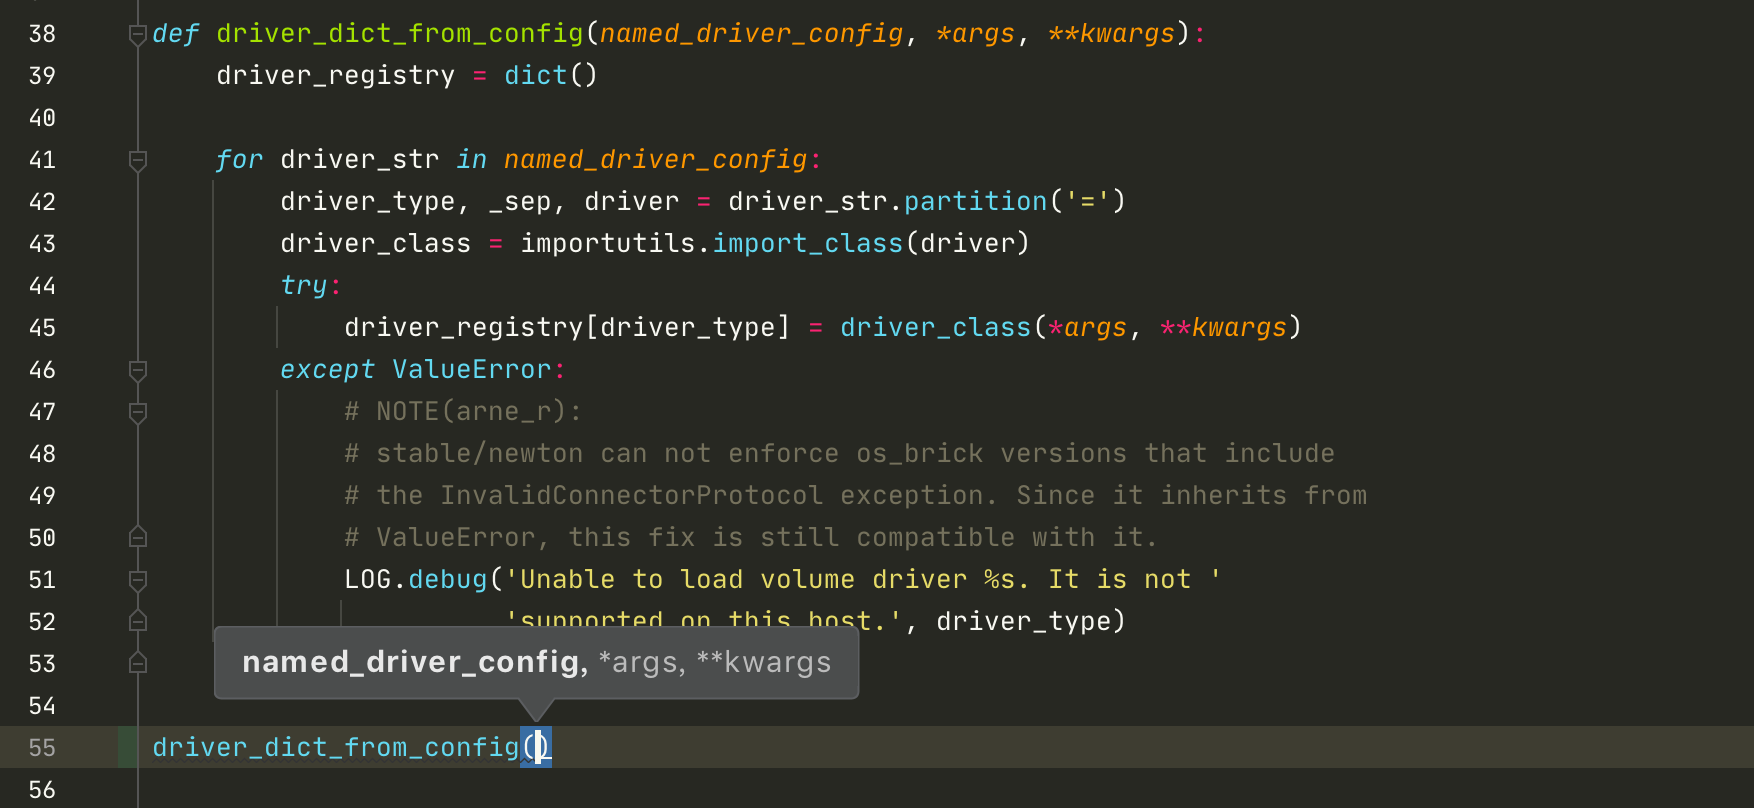Click line number 55 in the gutter
Image resolution: width=1754 pixels, height=808 pixels.
point(42,748)
